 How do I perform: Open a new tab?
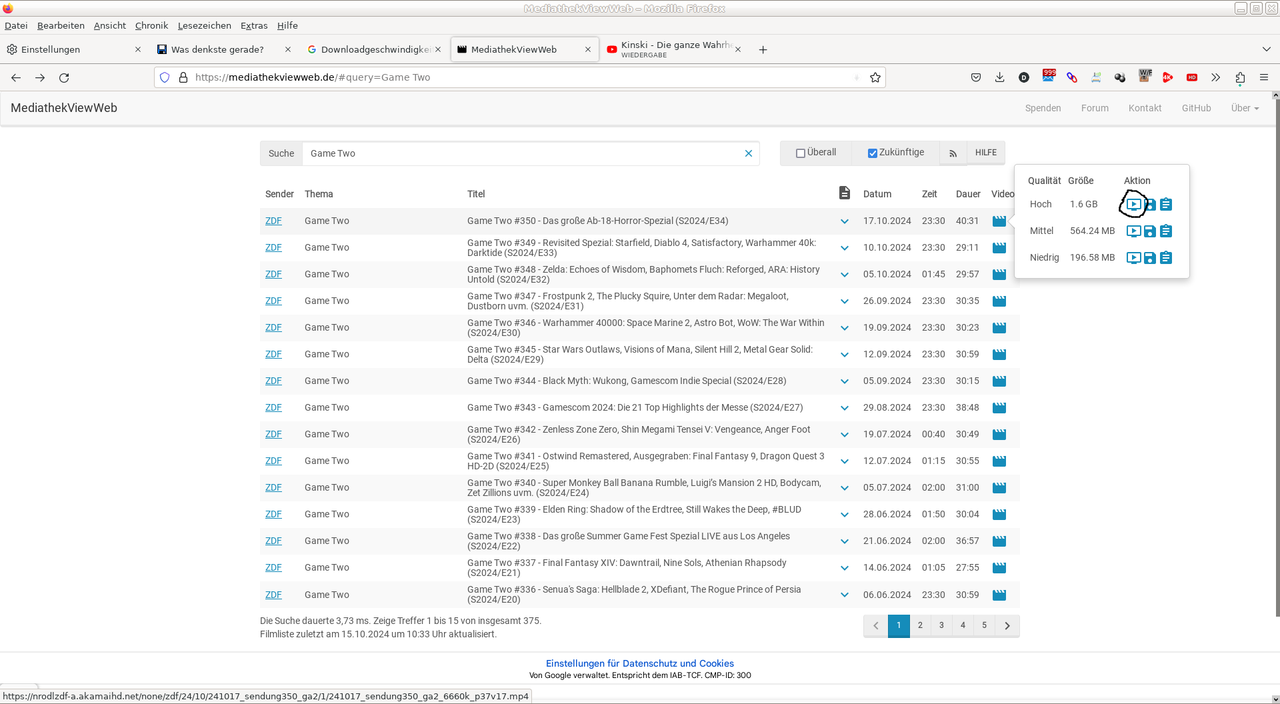pyautogui.click(x=763, y=49)
